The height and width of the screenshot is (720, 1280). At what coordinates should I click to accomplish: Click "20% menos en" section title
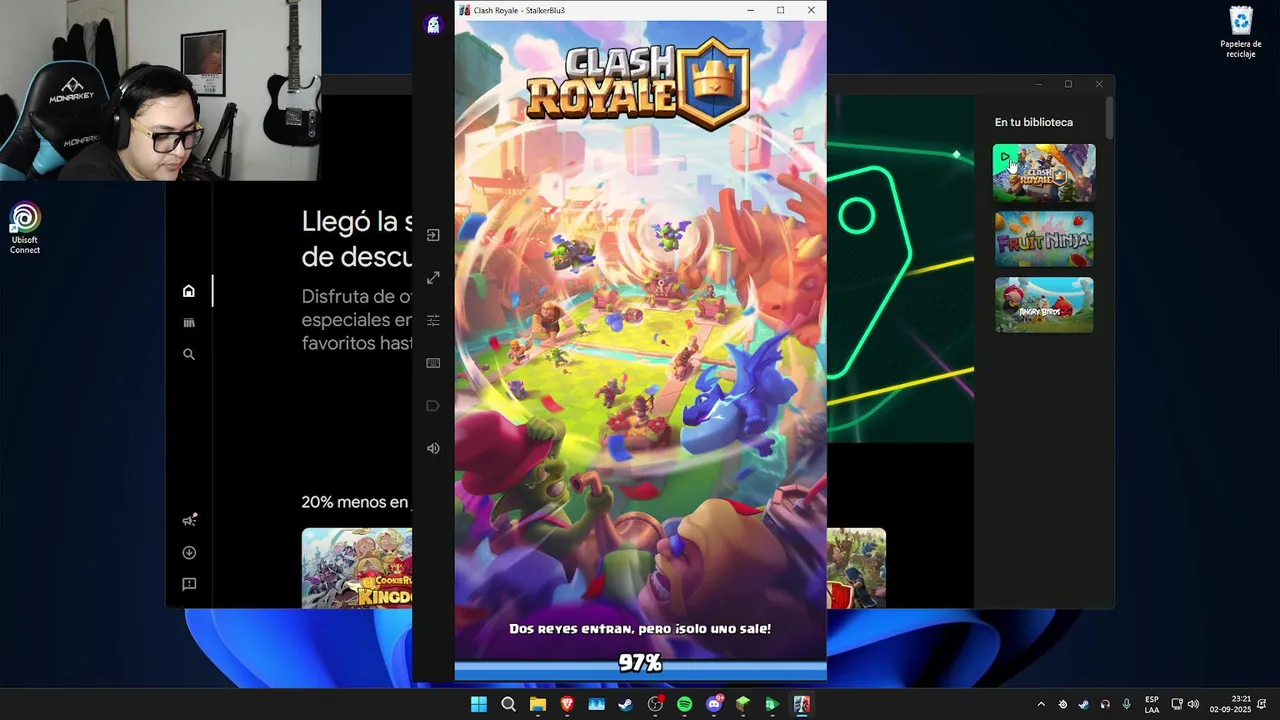[356, 502]
